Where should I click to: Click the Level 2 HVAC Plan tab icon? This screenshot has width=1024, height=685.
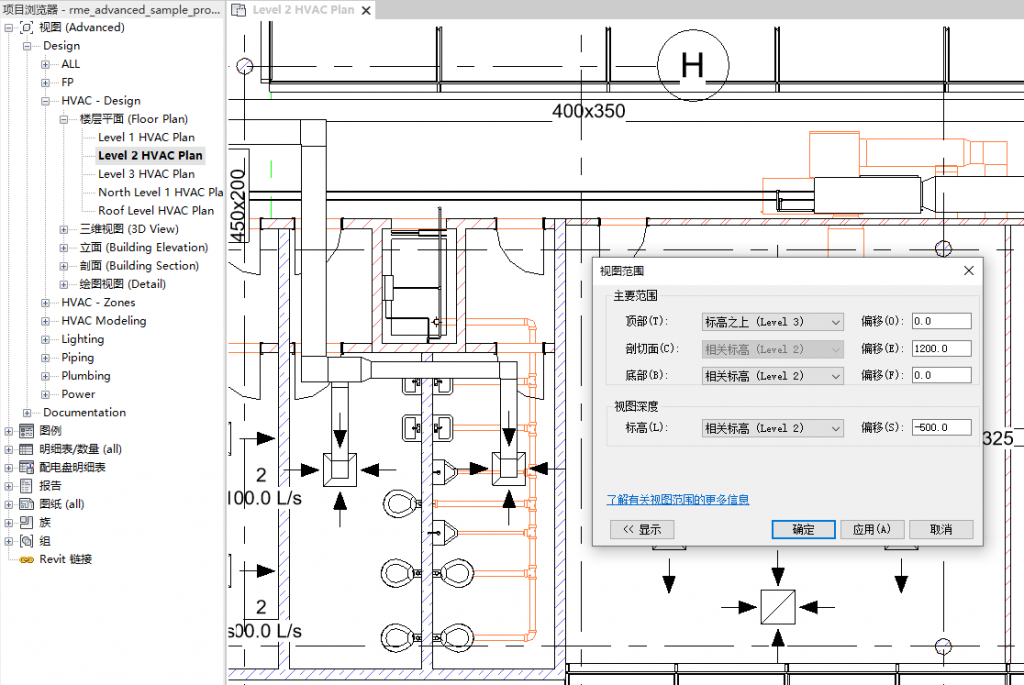tap(239, 10)
